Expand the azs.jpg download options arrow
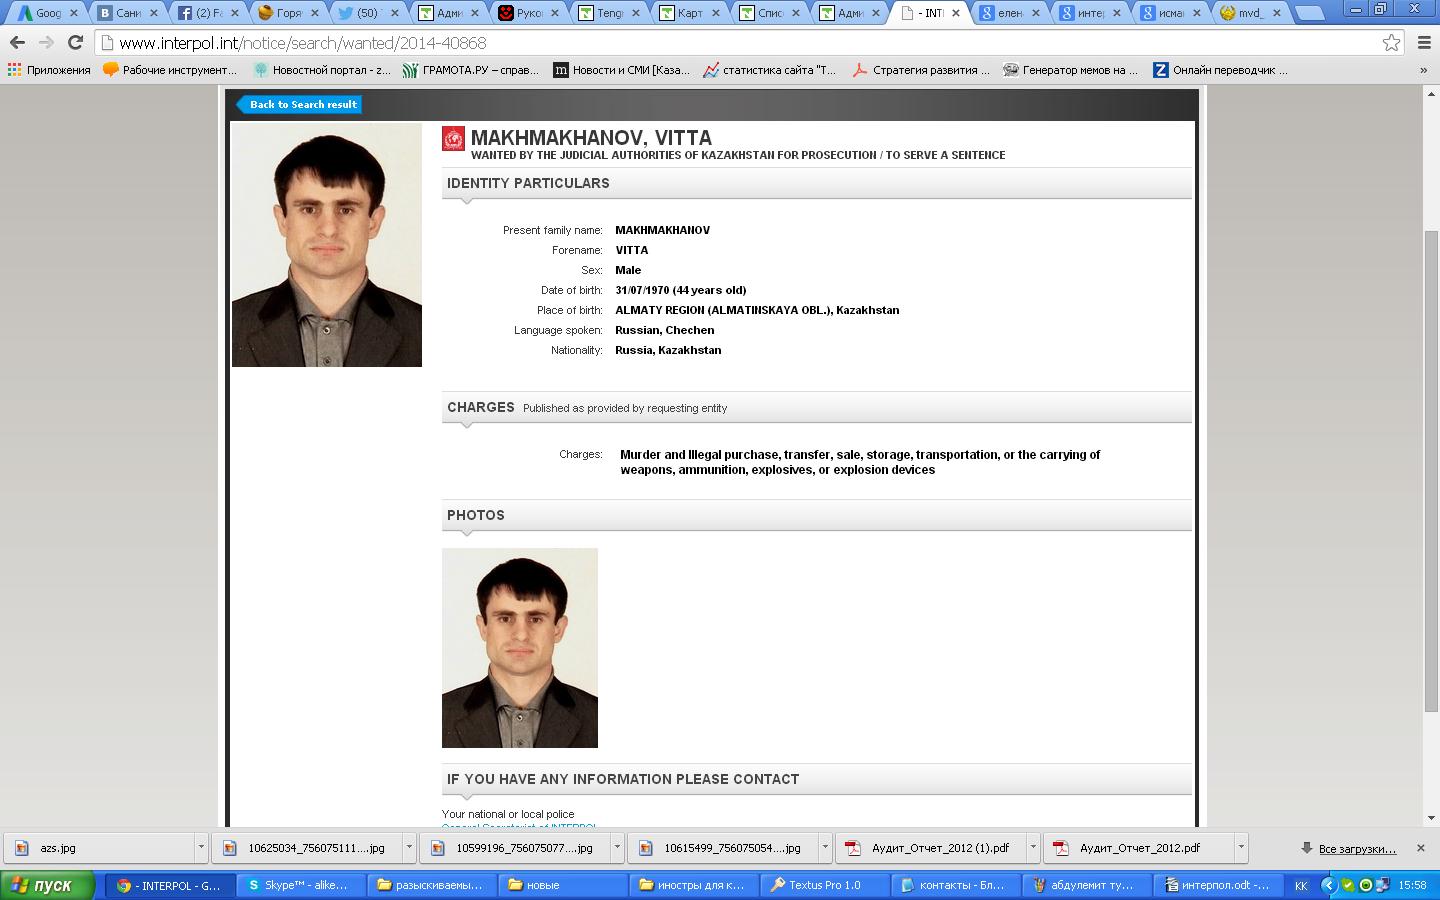1440x900 pixels. click(x=200, y=848)
